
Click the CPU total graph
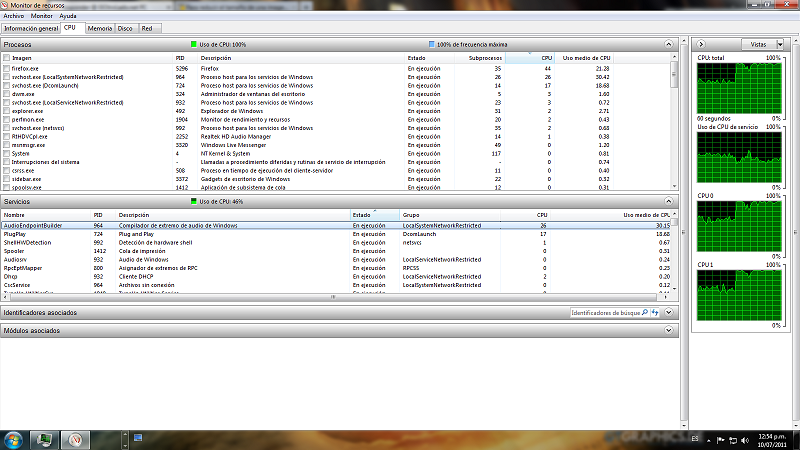[x=739, y=88]
